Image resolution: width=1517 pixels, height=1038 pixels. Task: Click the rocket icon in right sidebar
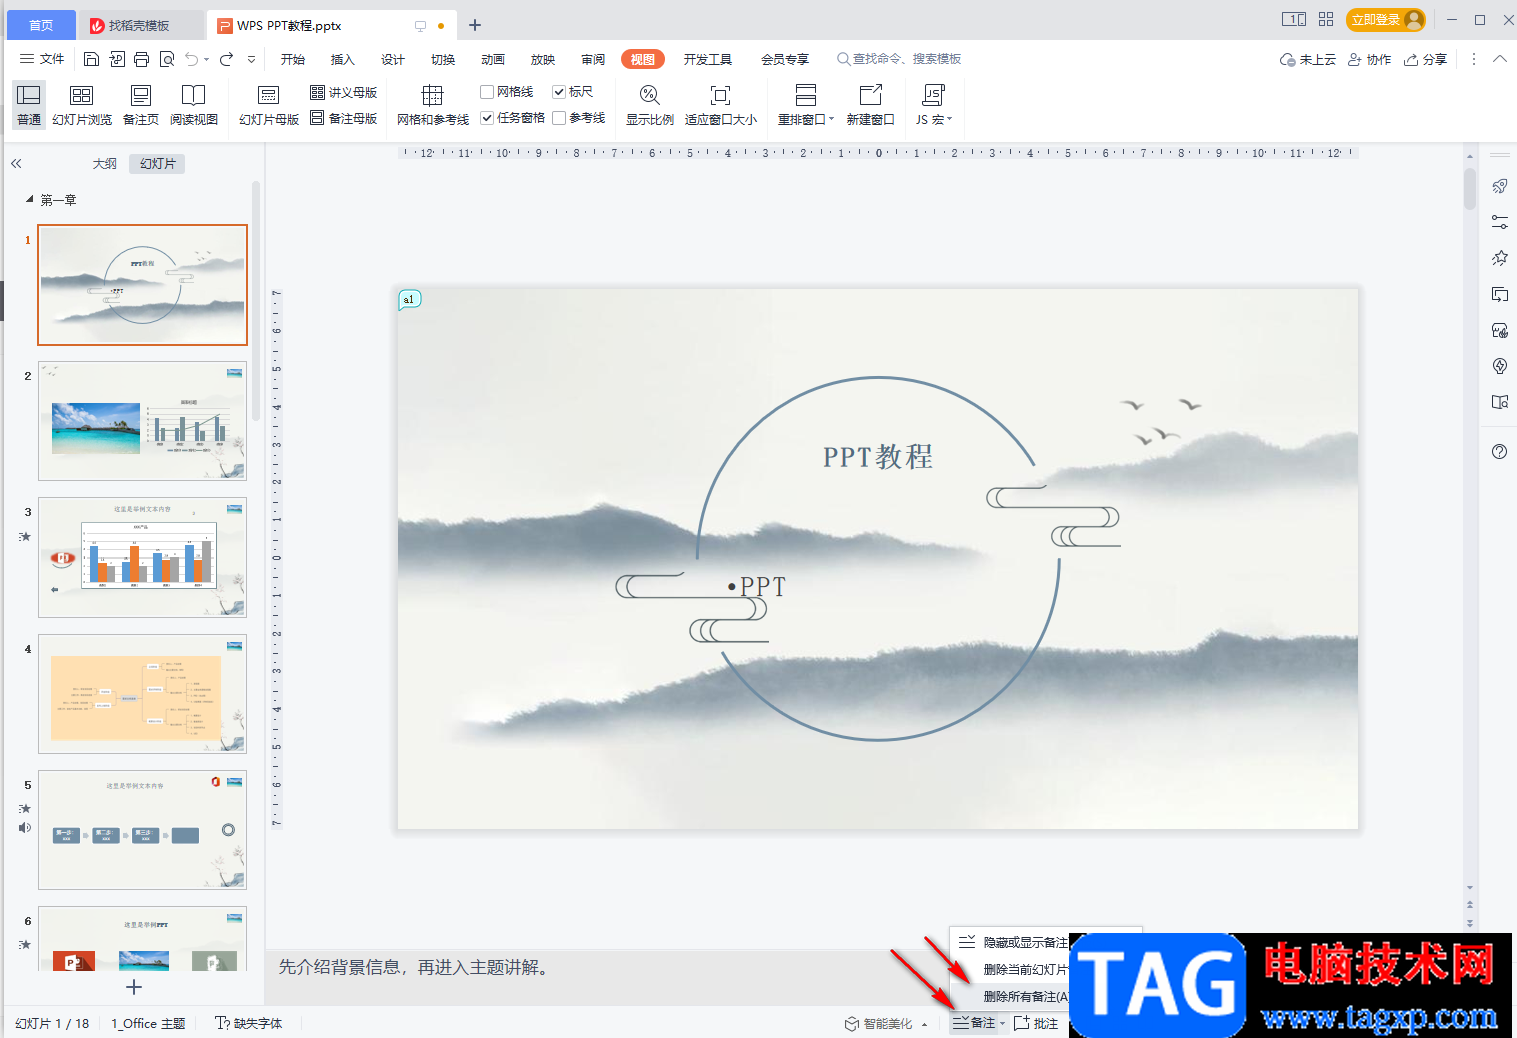(x=1499, y=186)
